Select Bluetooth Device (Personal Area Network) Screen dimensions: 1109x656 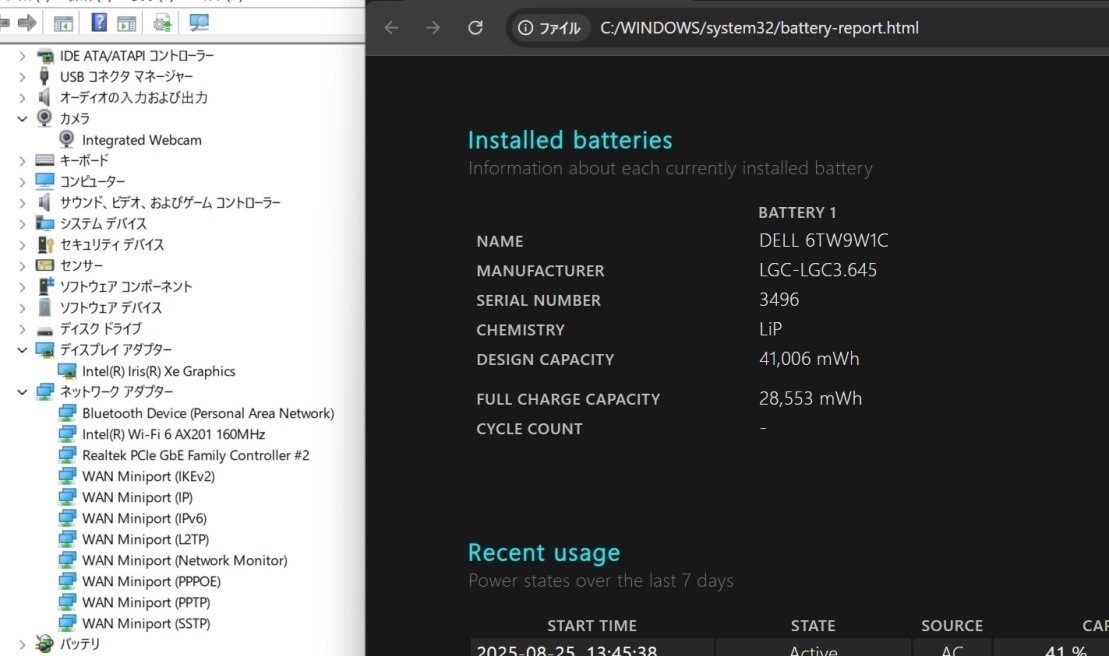207,413
